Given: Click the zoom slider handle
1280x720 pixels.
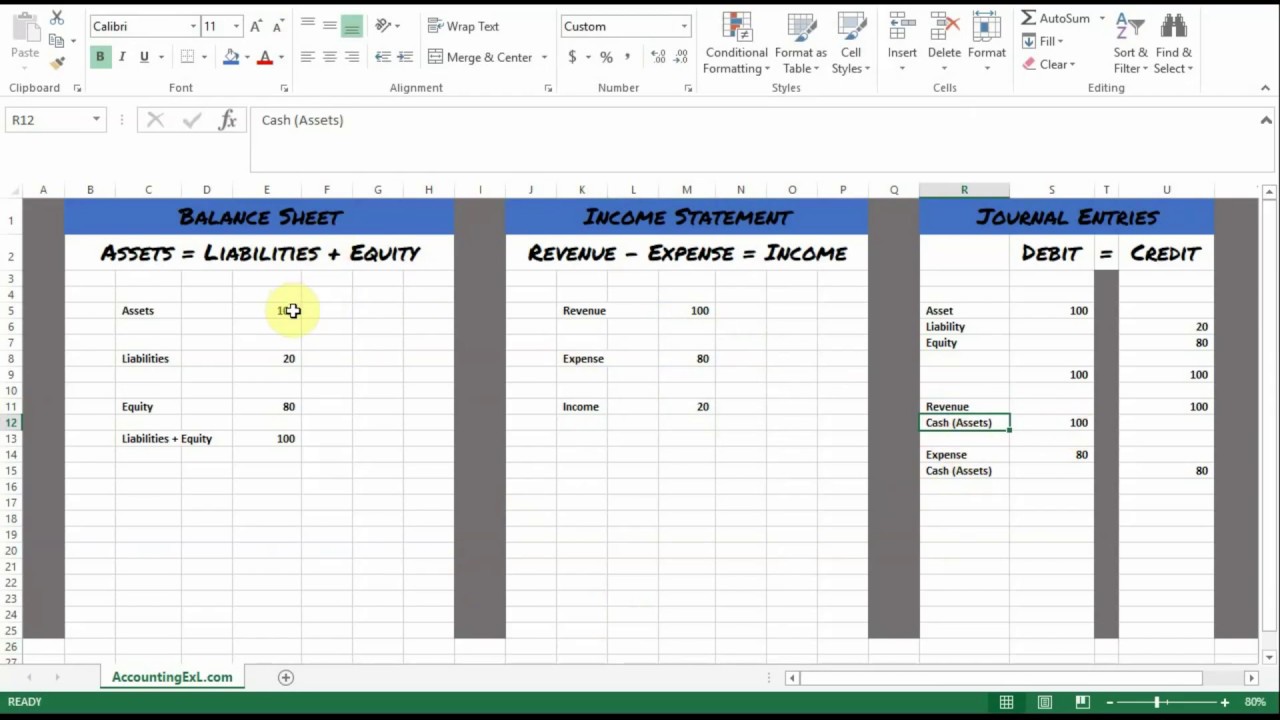Looking at the screenshot, I should click(1157, 702).
